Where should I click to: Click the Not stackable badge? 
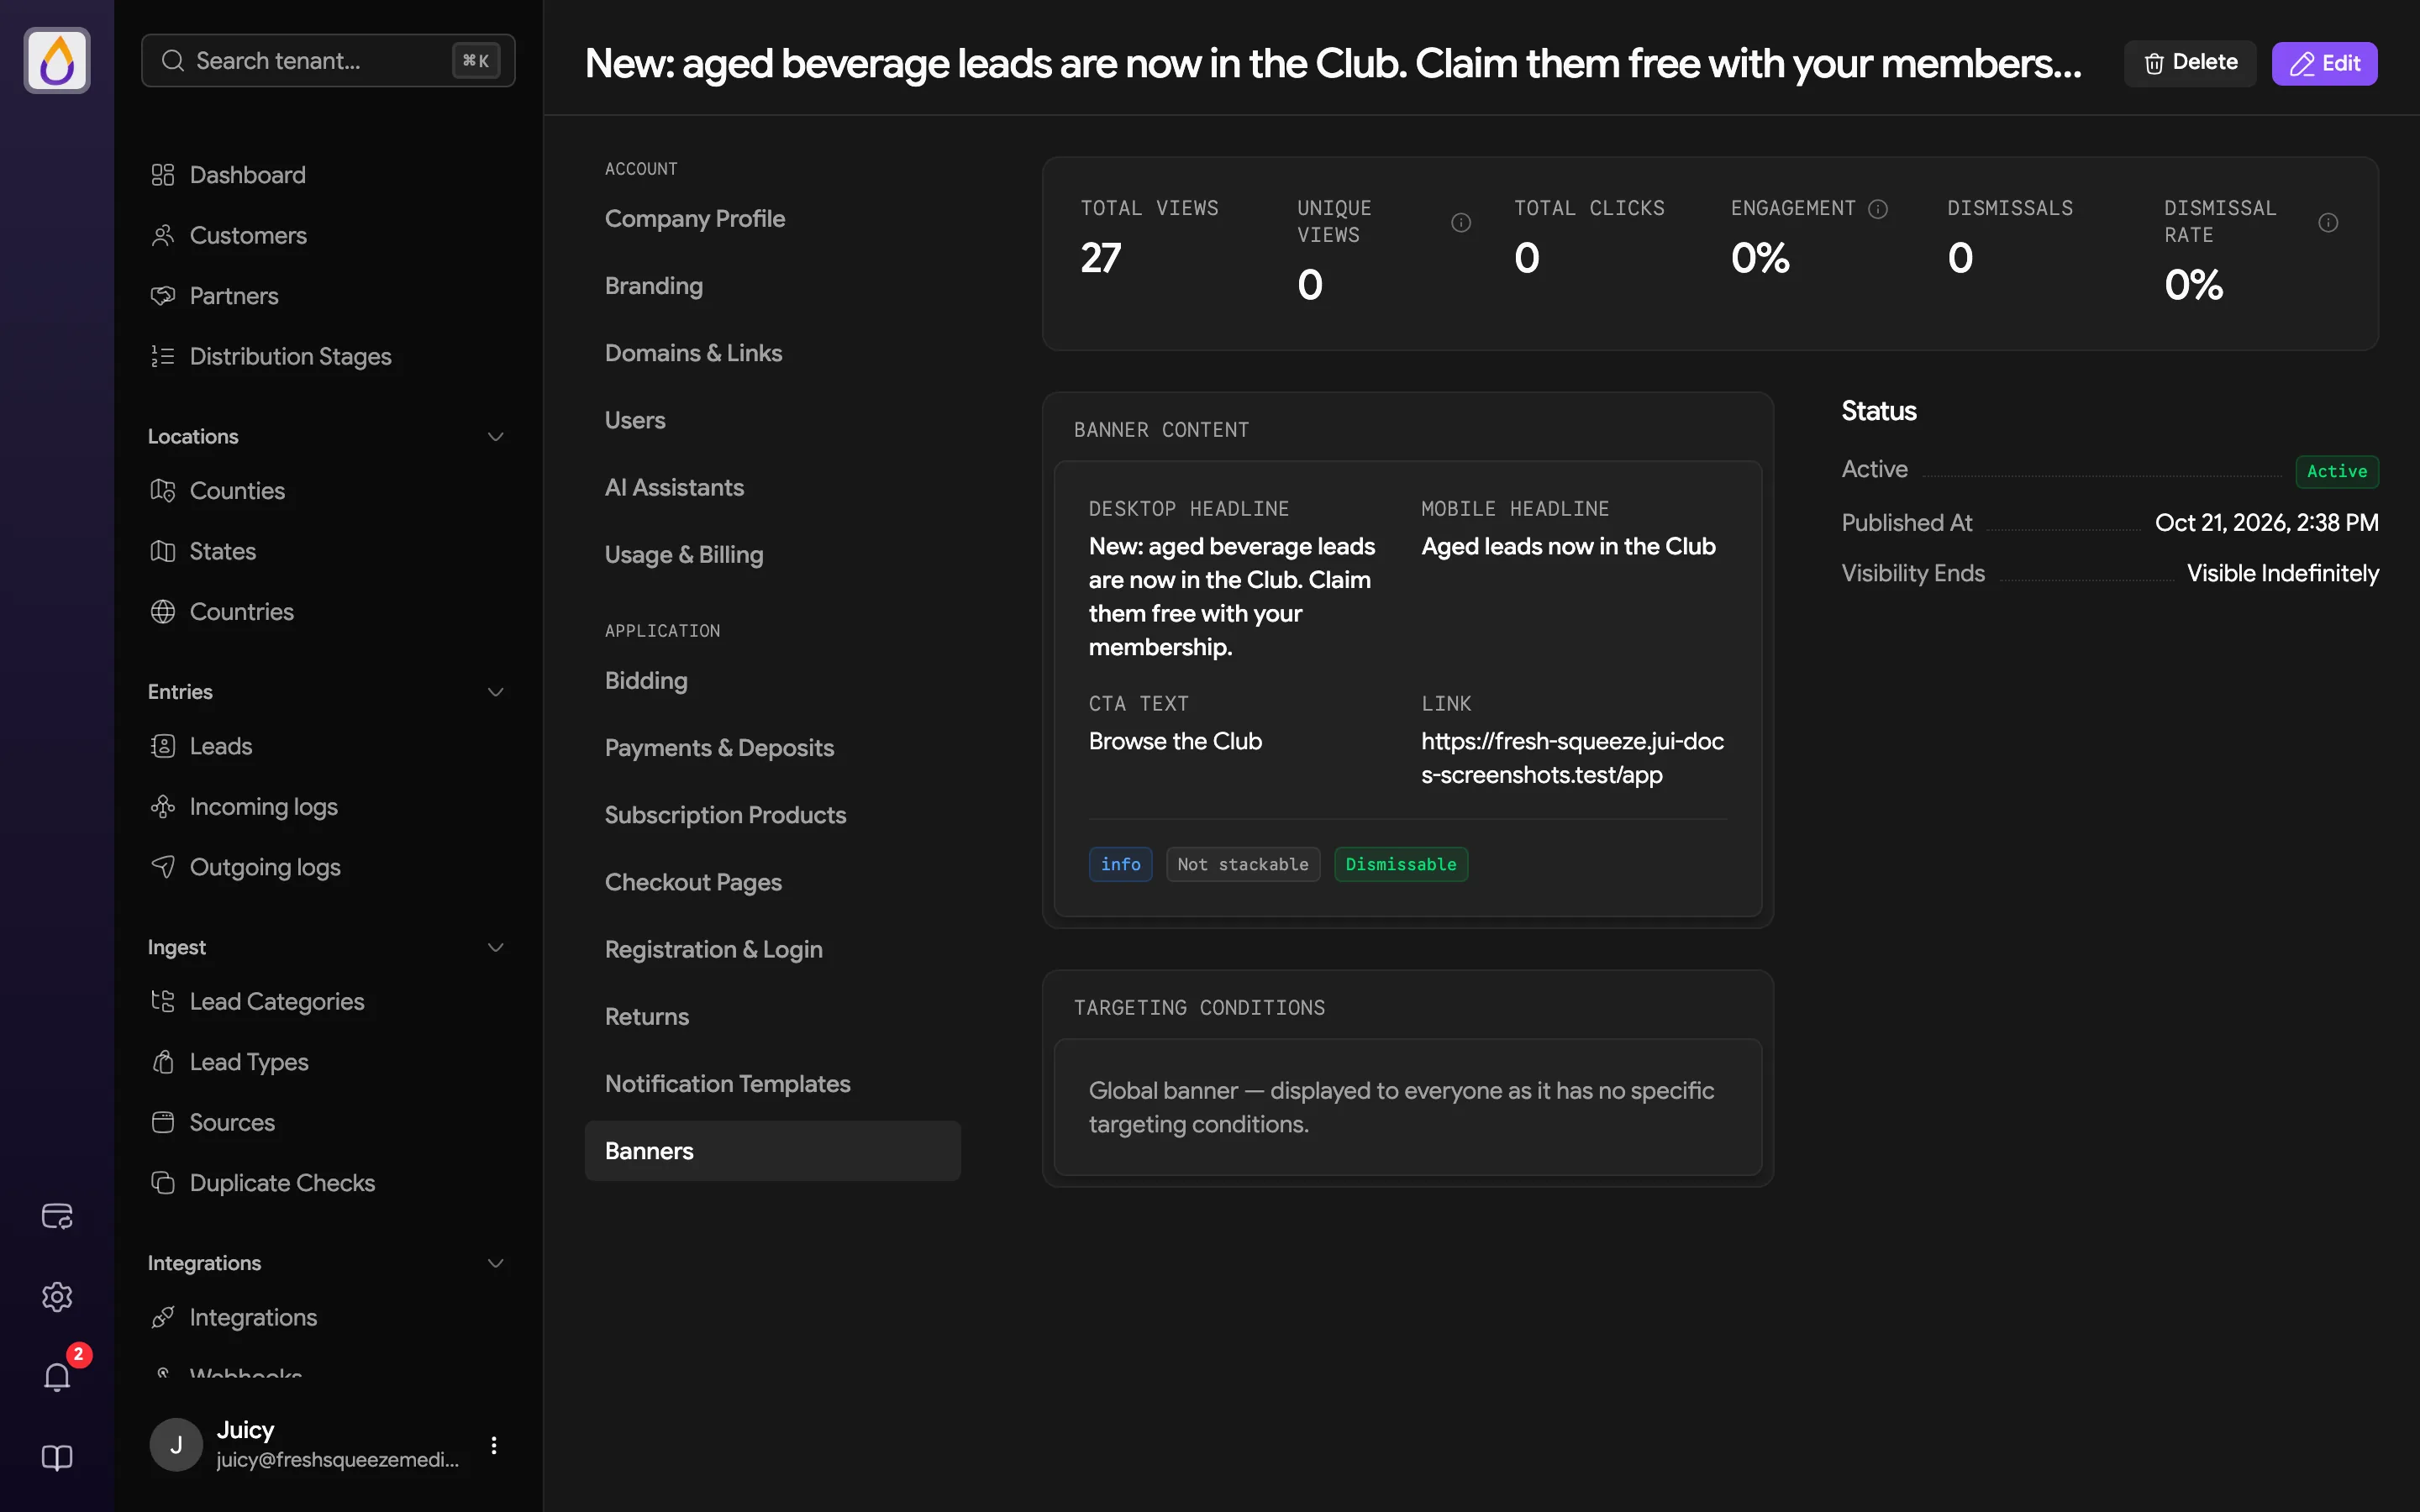point(1243,864)
